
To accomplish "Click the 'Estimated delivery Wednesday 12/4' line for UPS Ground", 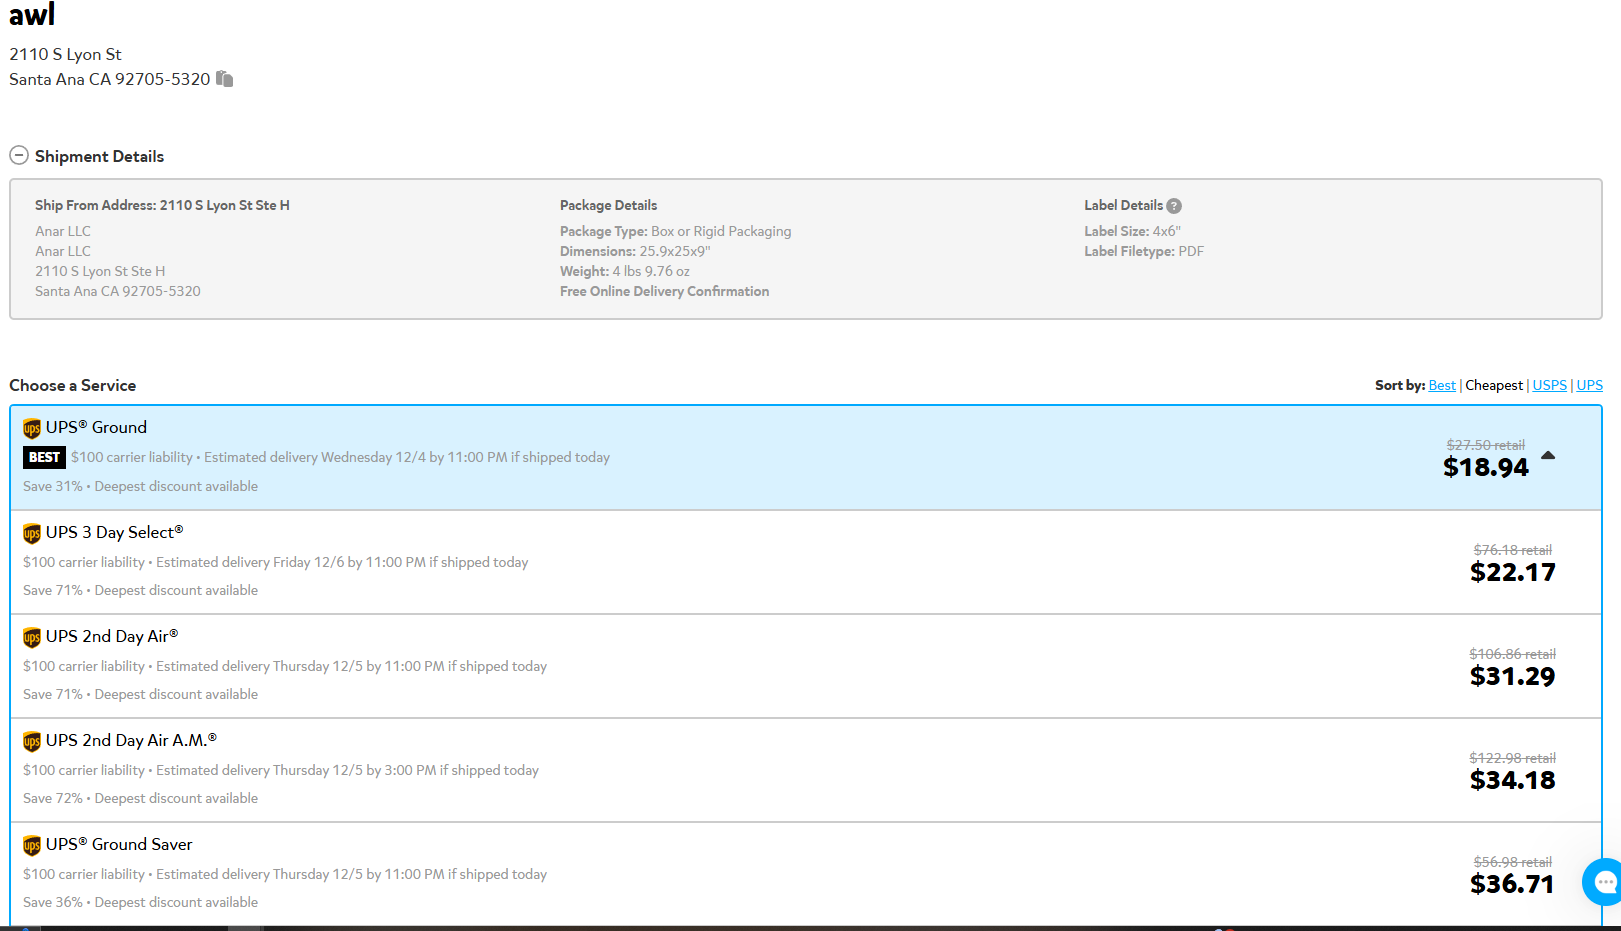I will point(340,457).
